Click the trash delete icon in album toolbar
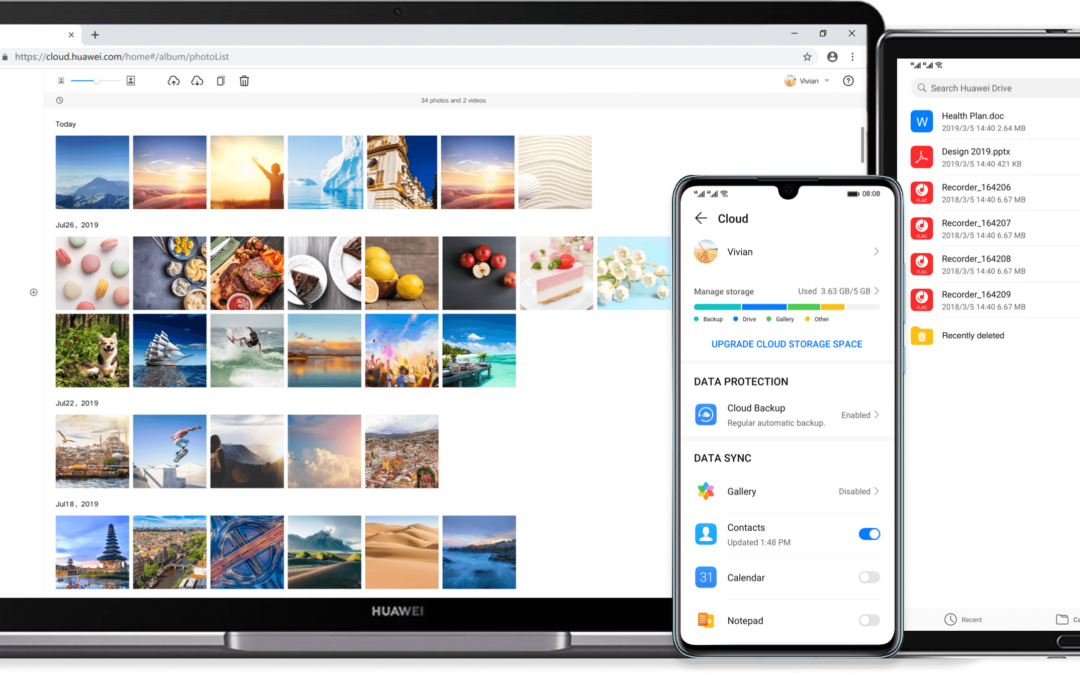The image size is (1080, 675). pyautogui.click(x=244, y=81)
